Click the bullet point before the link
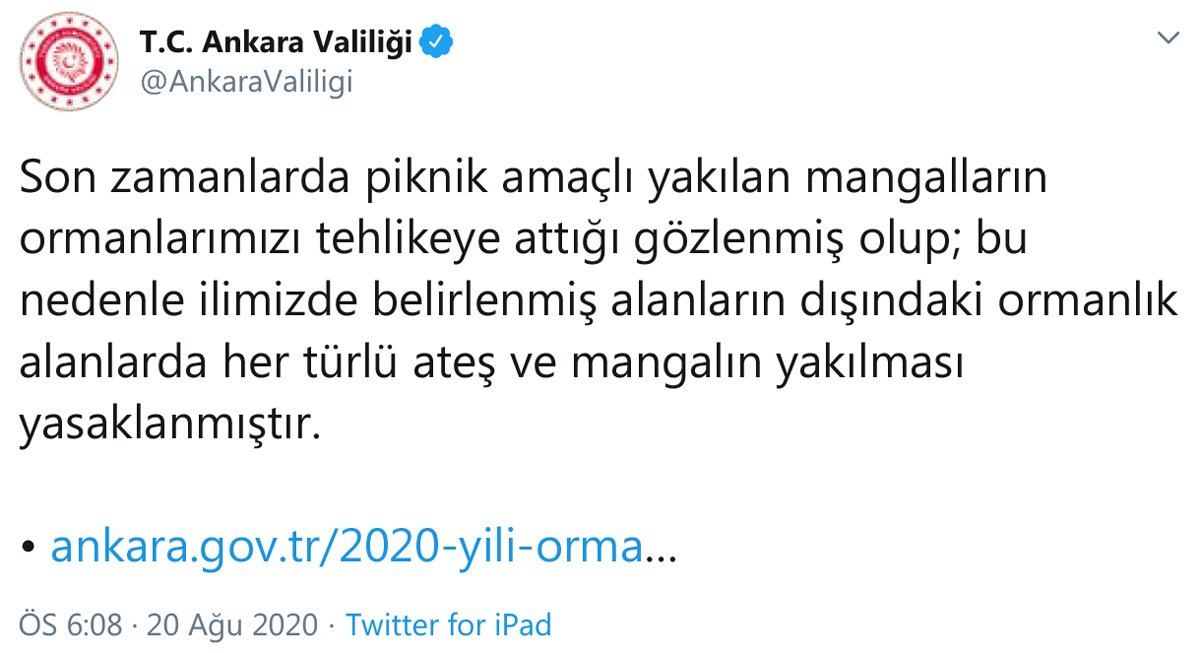This screenshot has width=1200, height=653. click(x=29, y=548)
